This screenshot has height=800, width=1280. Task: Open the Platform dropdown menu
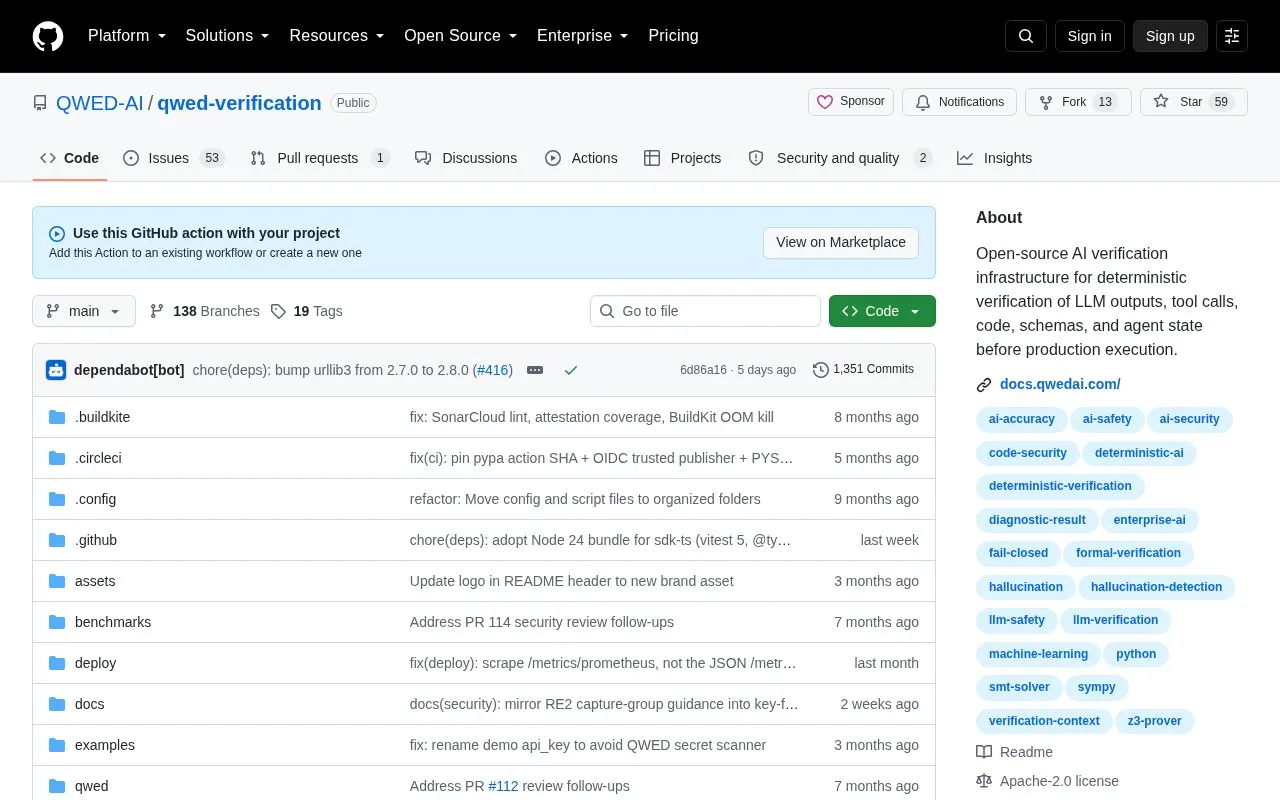[127, 36]
